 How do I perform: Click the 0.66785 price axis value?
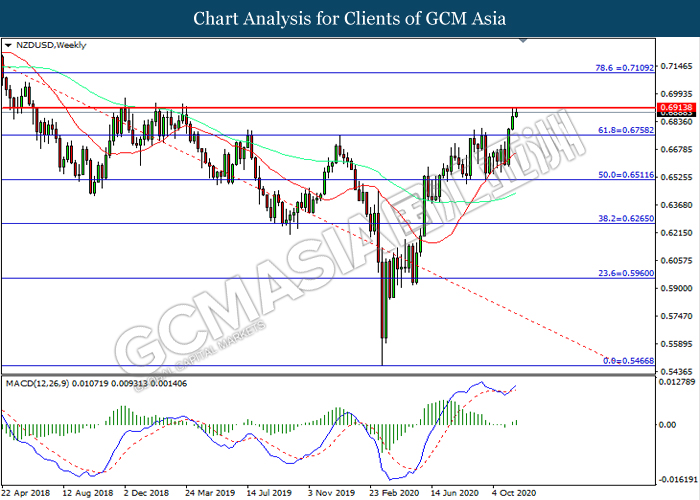tap(677, 149)
